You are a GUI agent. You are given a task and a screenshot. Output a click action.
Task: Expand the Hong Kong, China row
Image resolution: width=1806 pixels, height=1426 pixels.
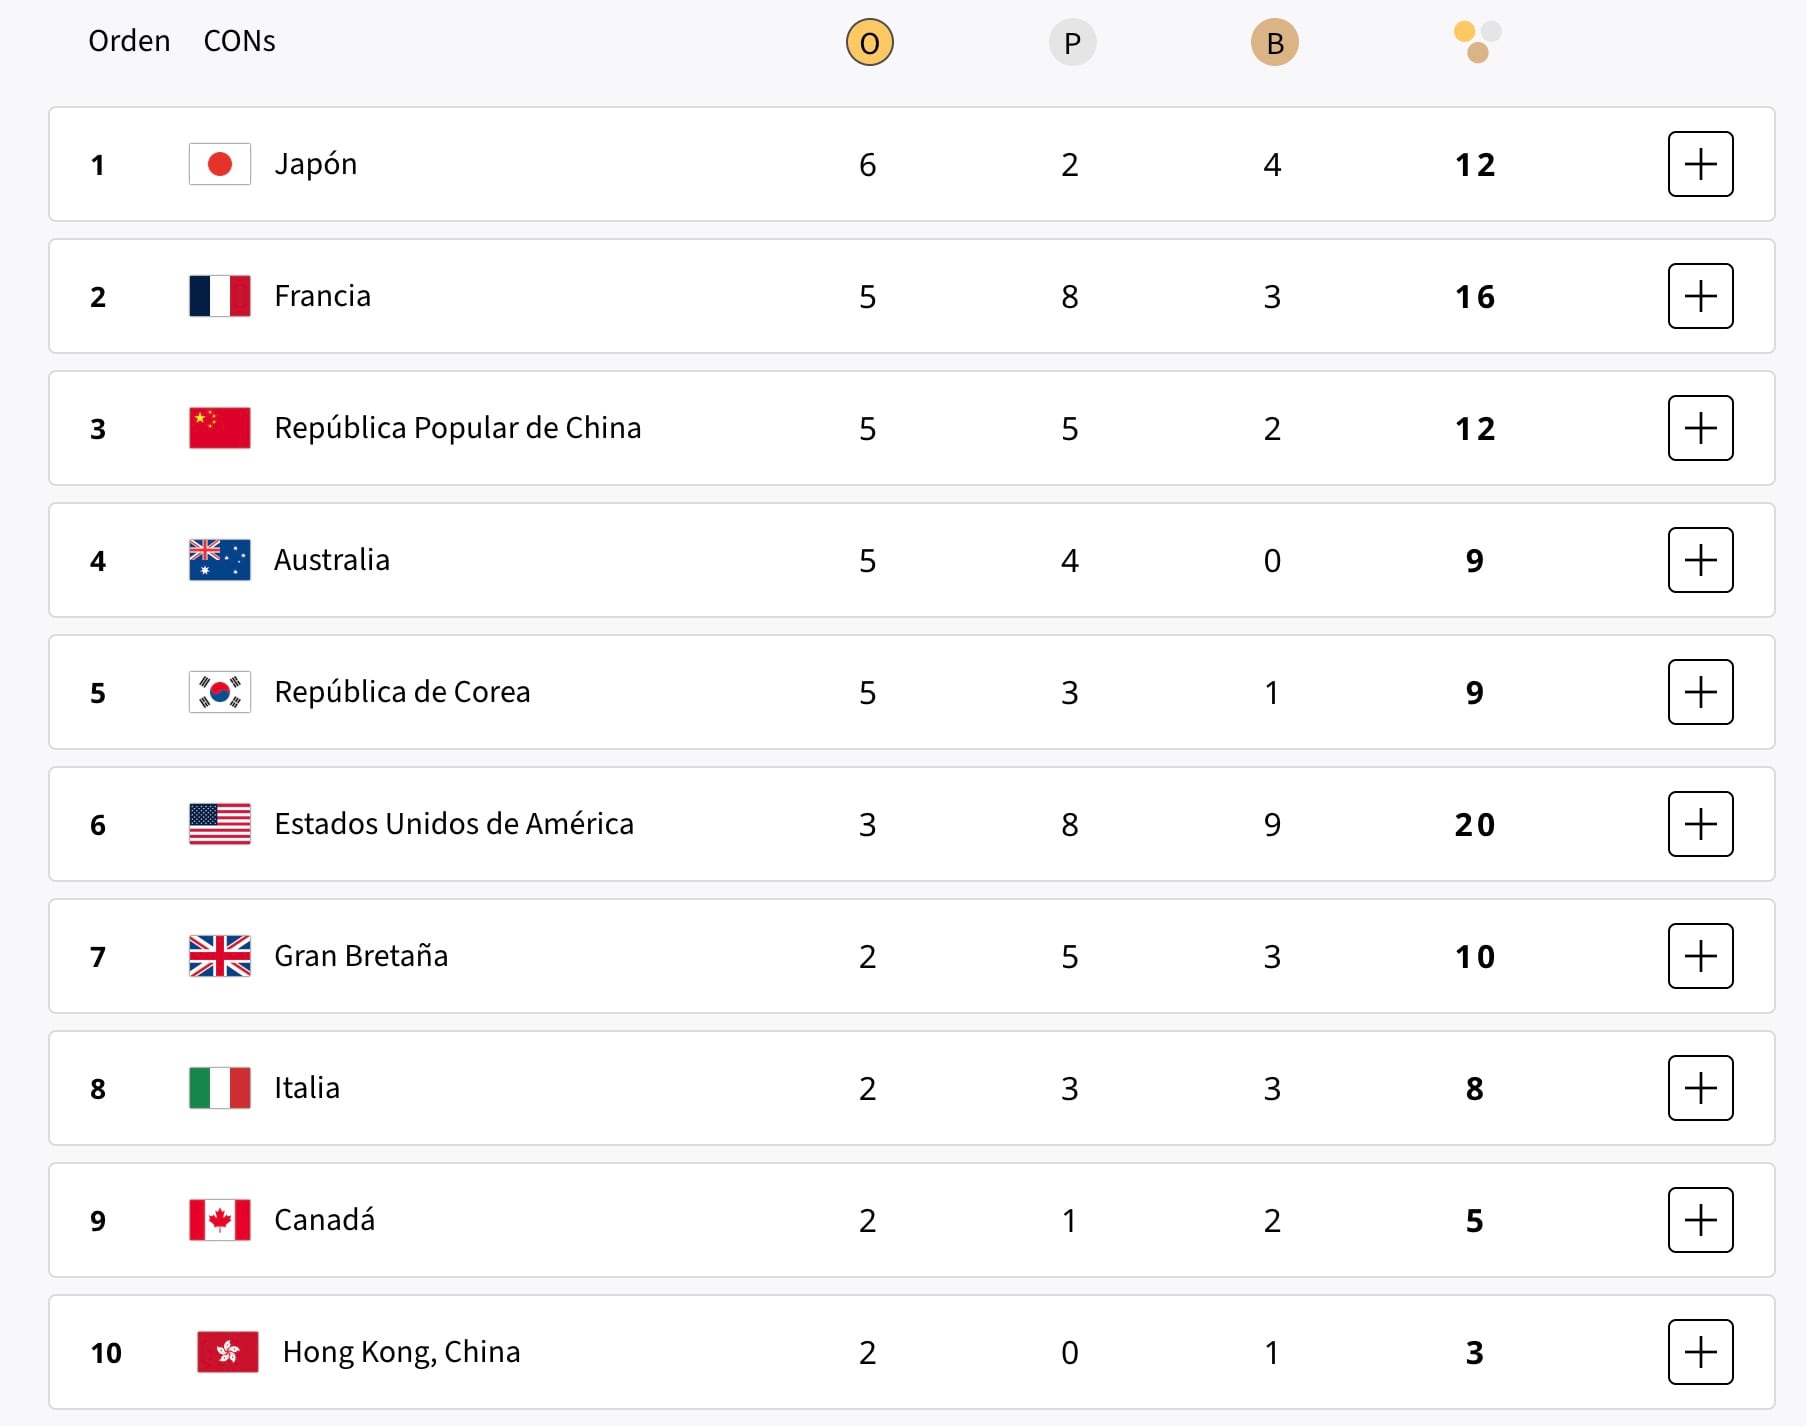(1700, 1352)
